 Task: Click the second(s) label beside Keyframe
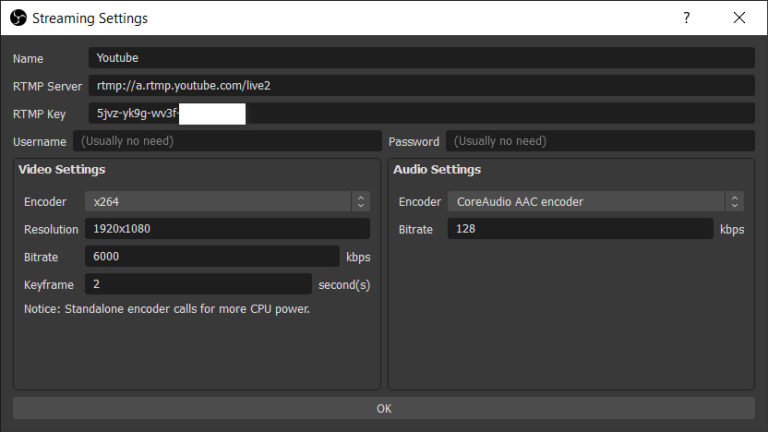[344, 285]
